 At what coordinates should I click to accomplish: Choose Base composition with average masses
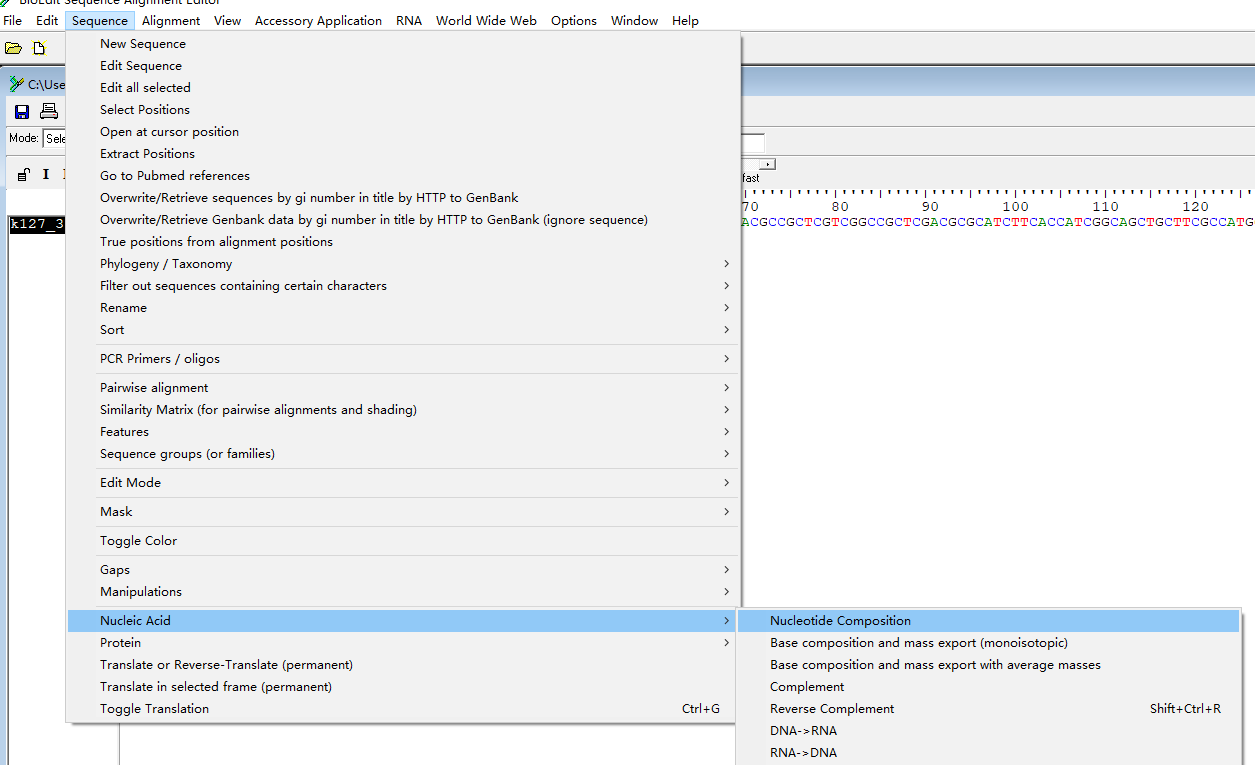pos(988,665)
